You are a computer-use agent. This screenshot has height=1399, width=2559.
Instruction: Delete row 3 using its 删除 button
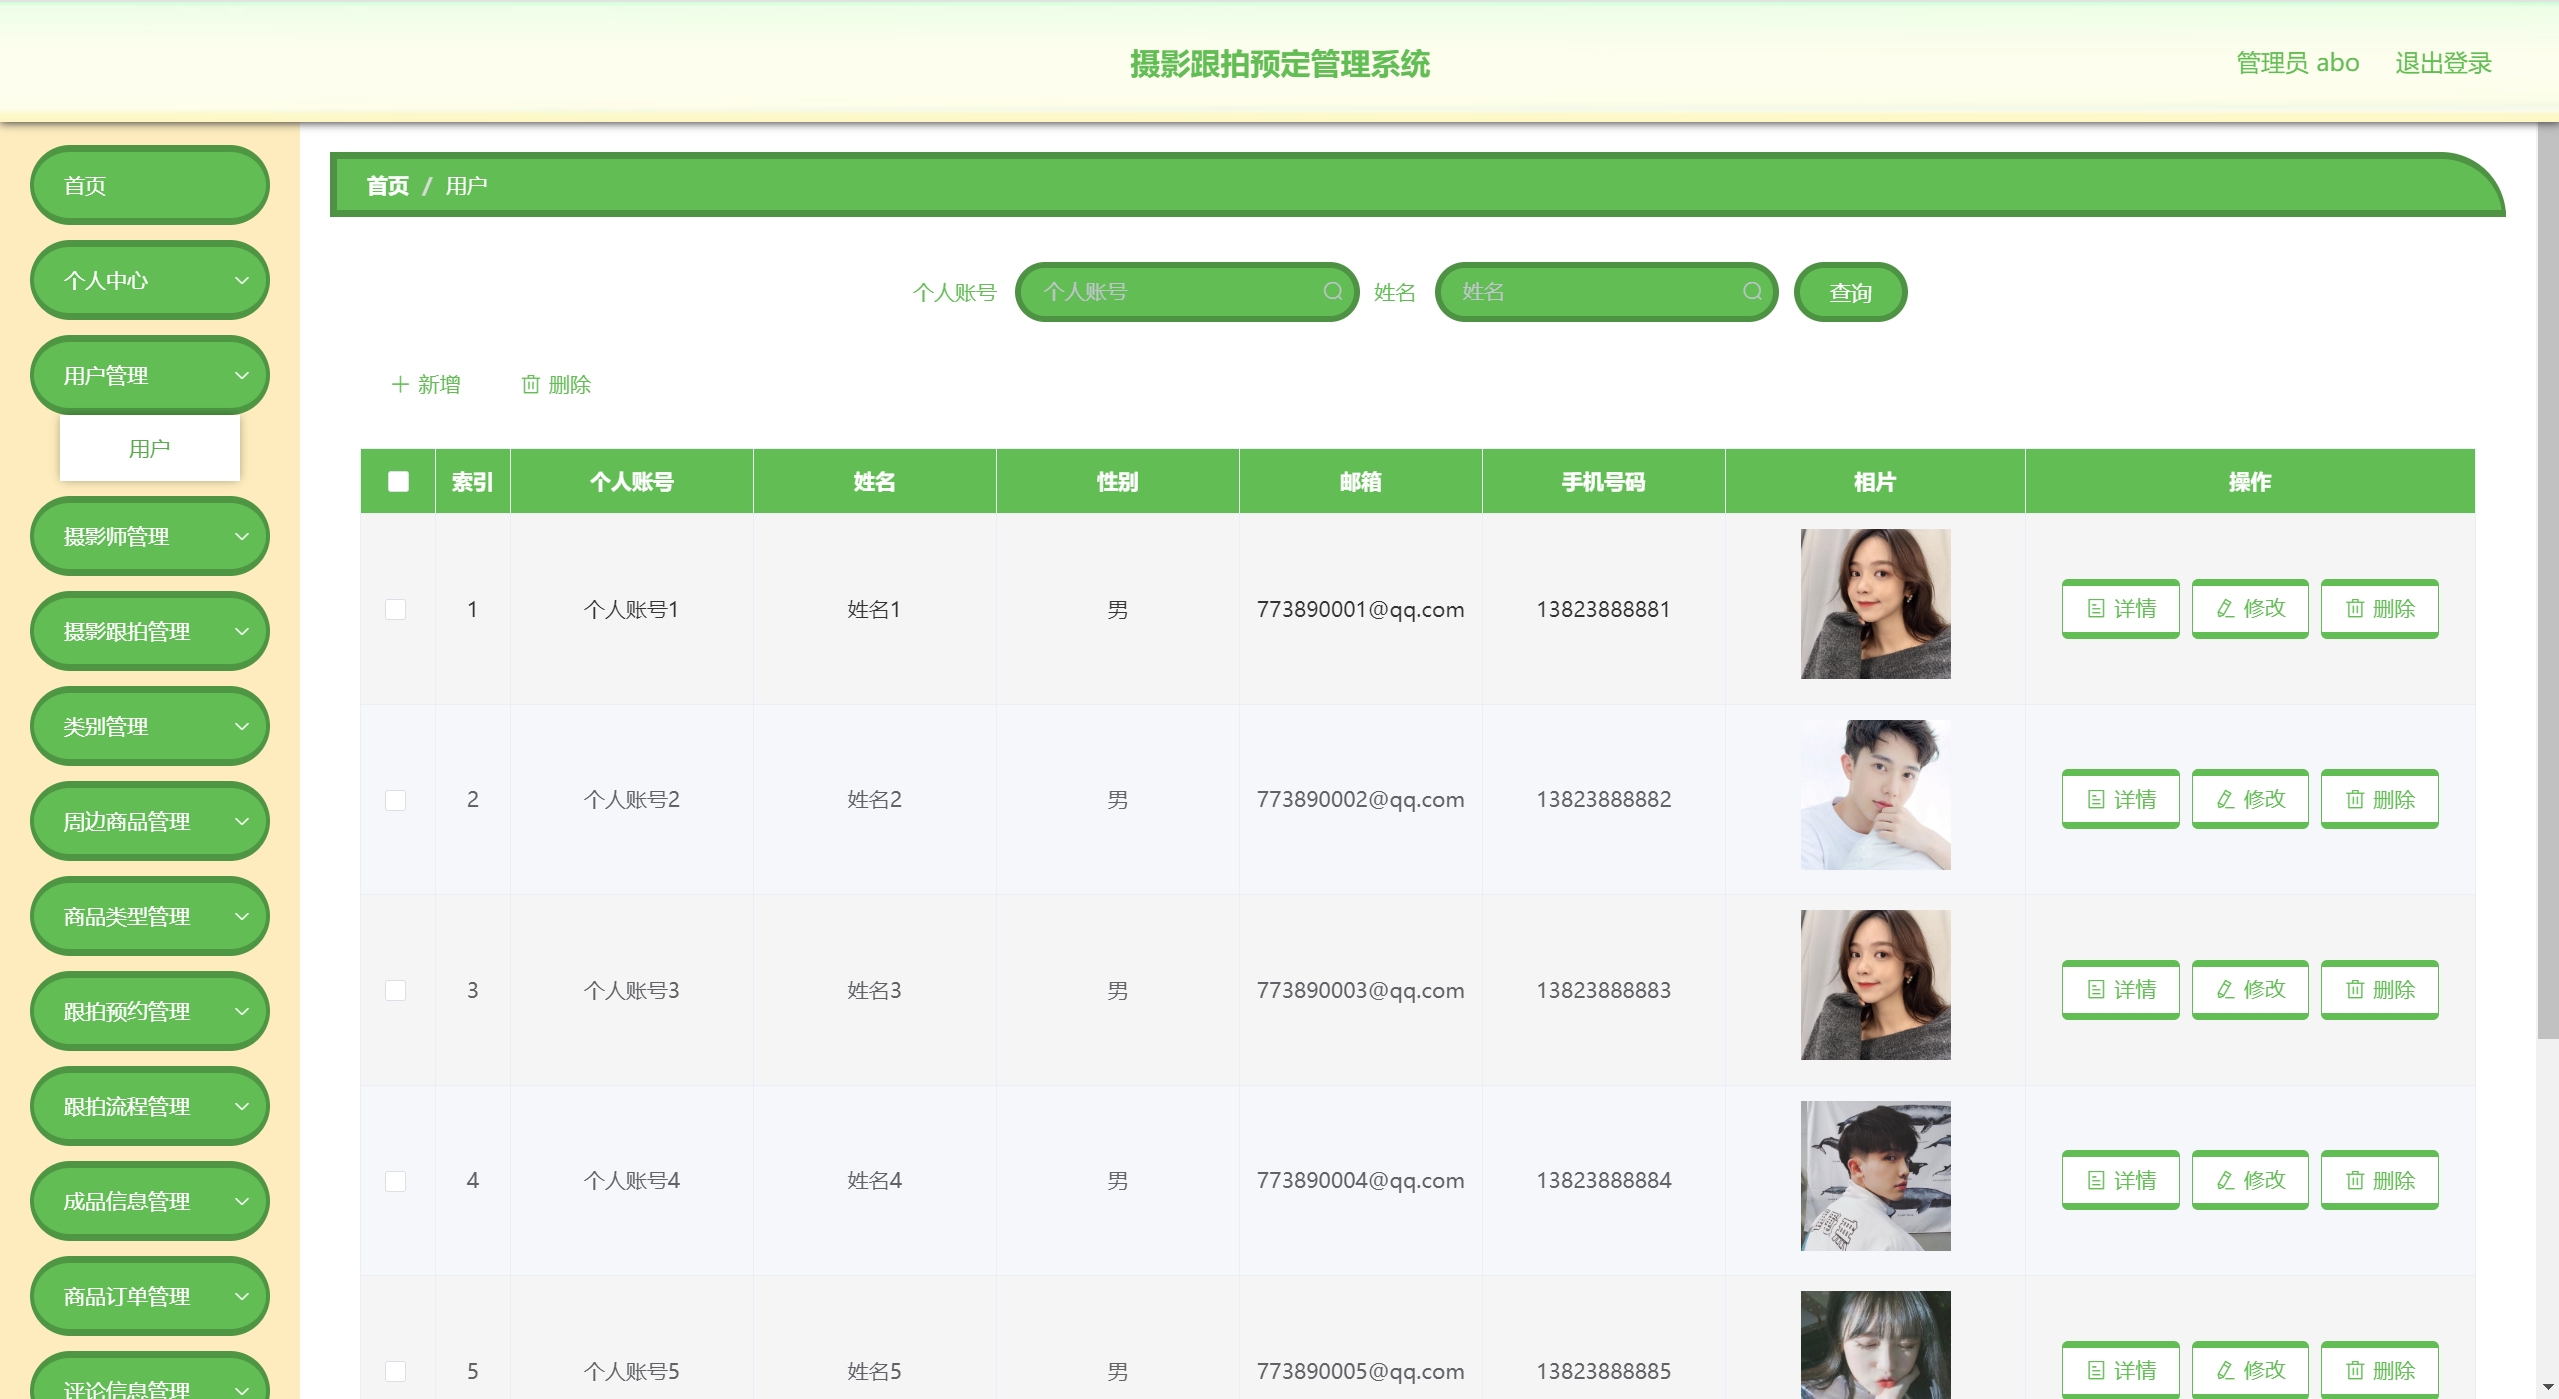(x=2379, y=989)
